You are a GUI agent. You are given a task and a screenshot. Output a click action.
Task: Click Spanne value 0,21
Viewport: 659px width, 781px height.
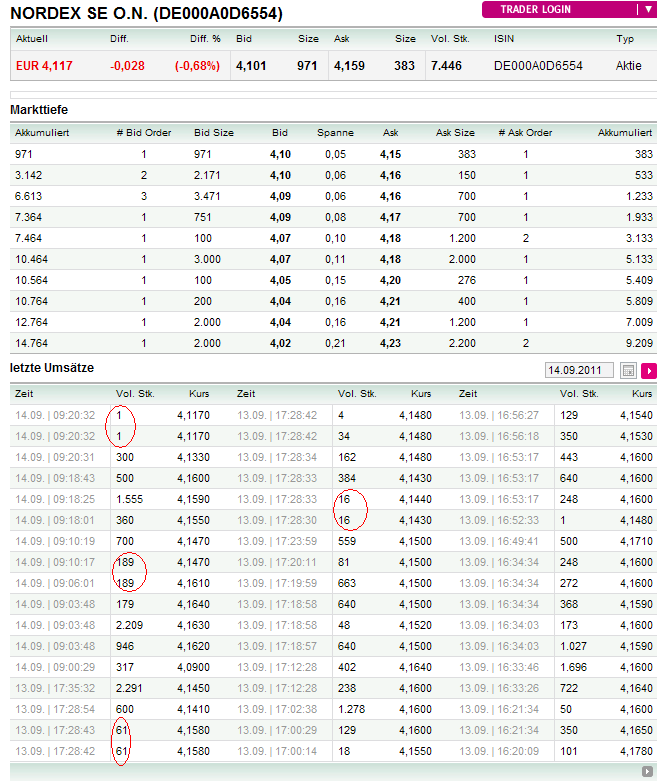(335, 343)
